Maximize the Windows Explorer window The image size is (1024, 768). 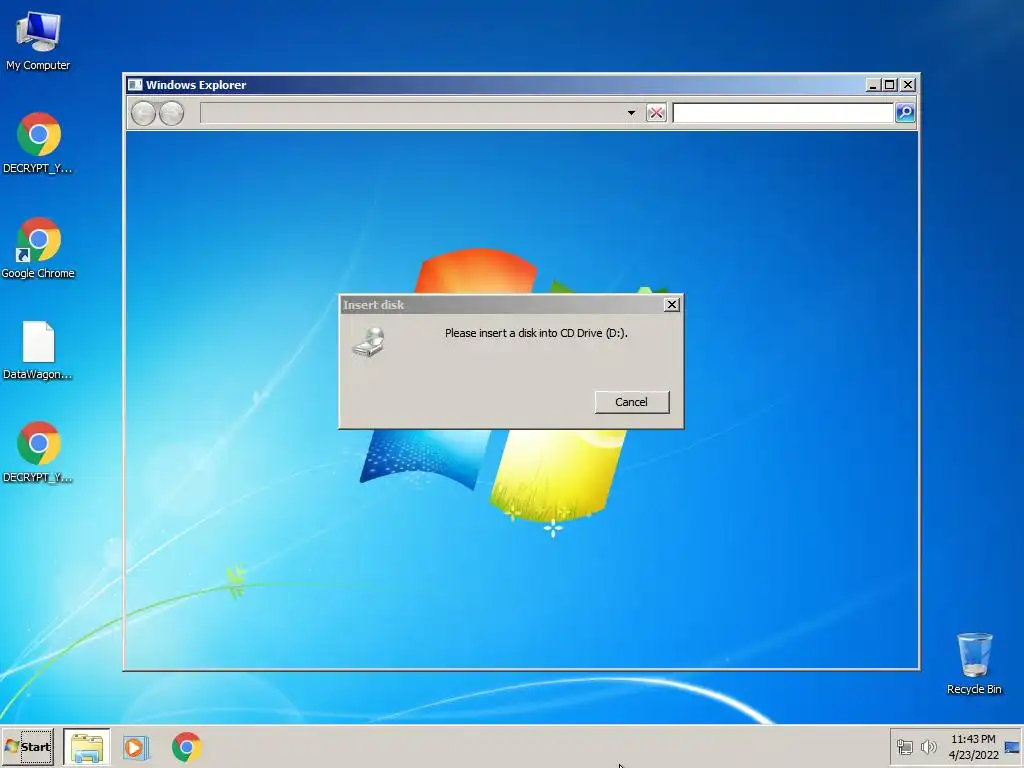tap(889, 85)
